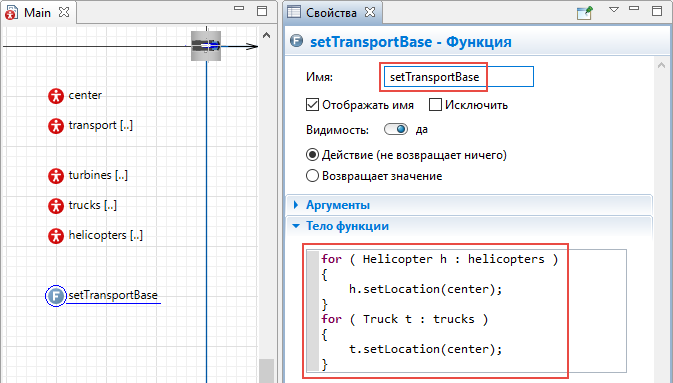Click the transport [..] label
Image resolution: width=673 pixels, height=383 pixels.
coord(101,125)
